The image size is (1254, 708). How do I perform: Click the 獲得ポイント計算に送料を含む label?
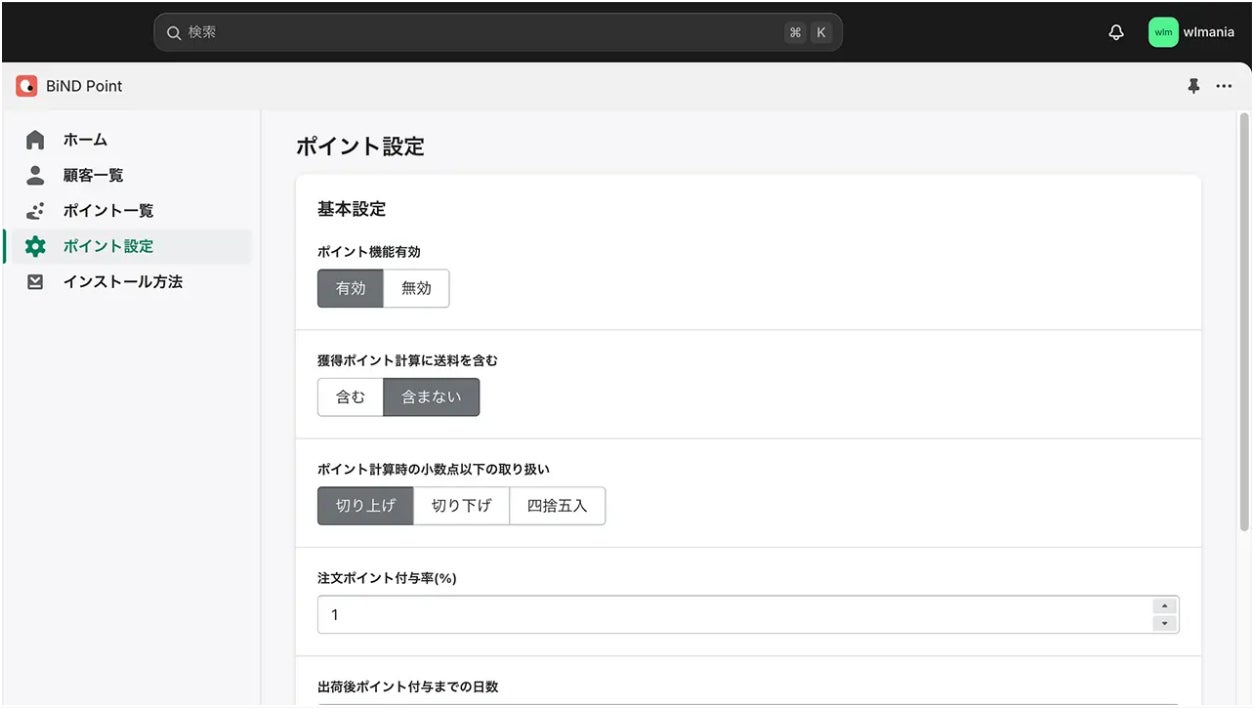point(408,360)
